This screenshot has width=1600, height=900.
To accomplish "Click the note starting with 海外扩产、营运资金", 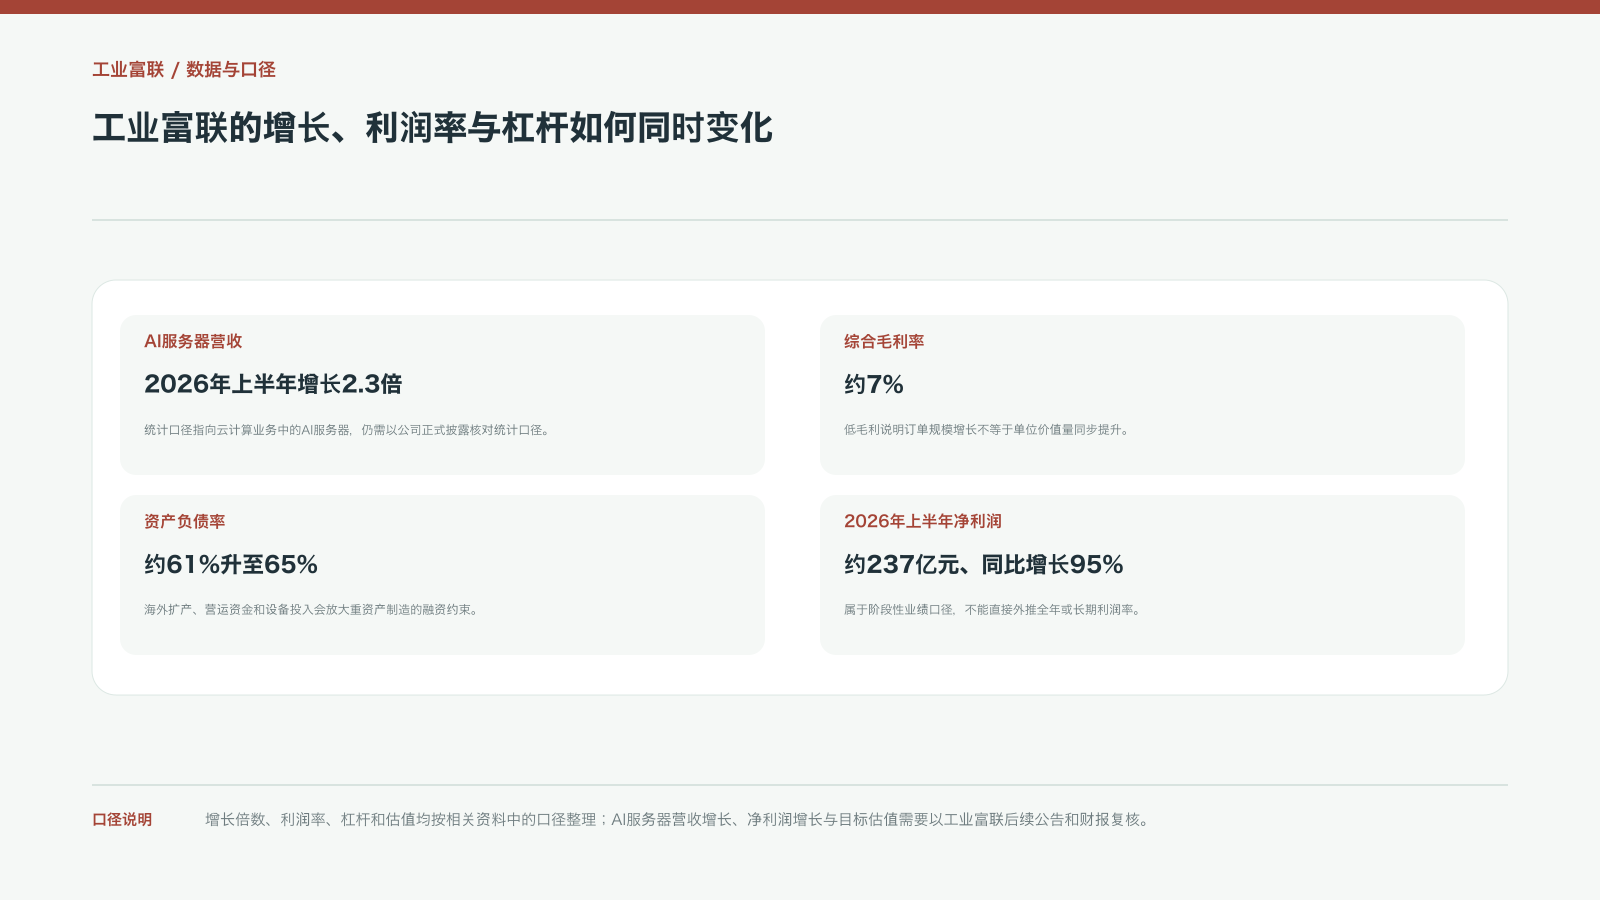I will pyautogui.click(x=312, y=610).
